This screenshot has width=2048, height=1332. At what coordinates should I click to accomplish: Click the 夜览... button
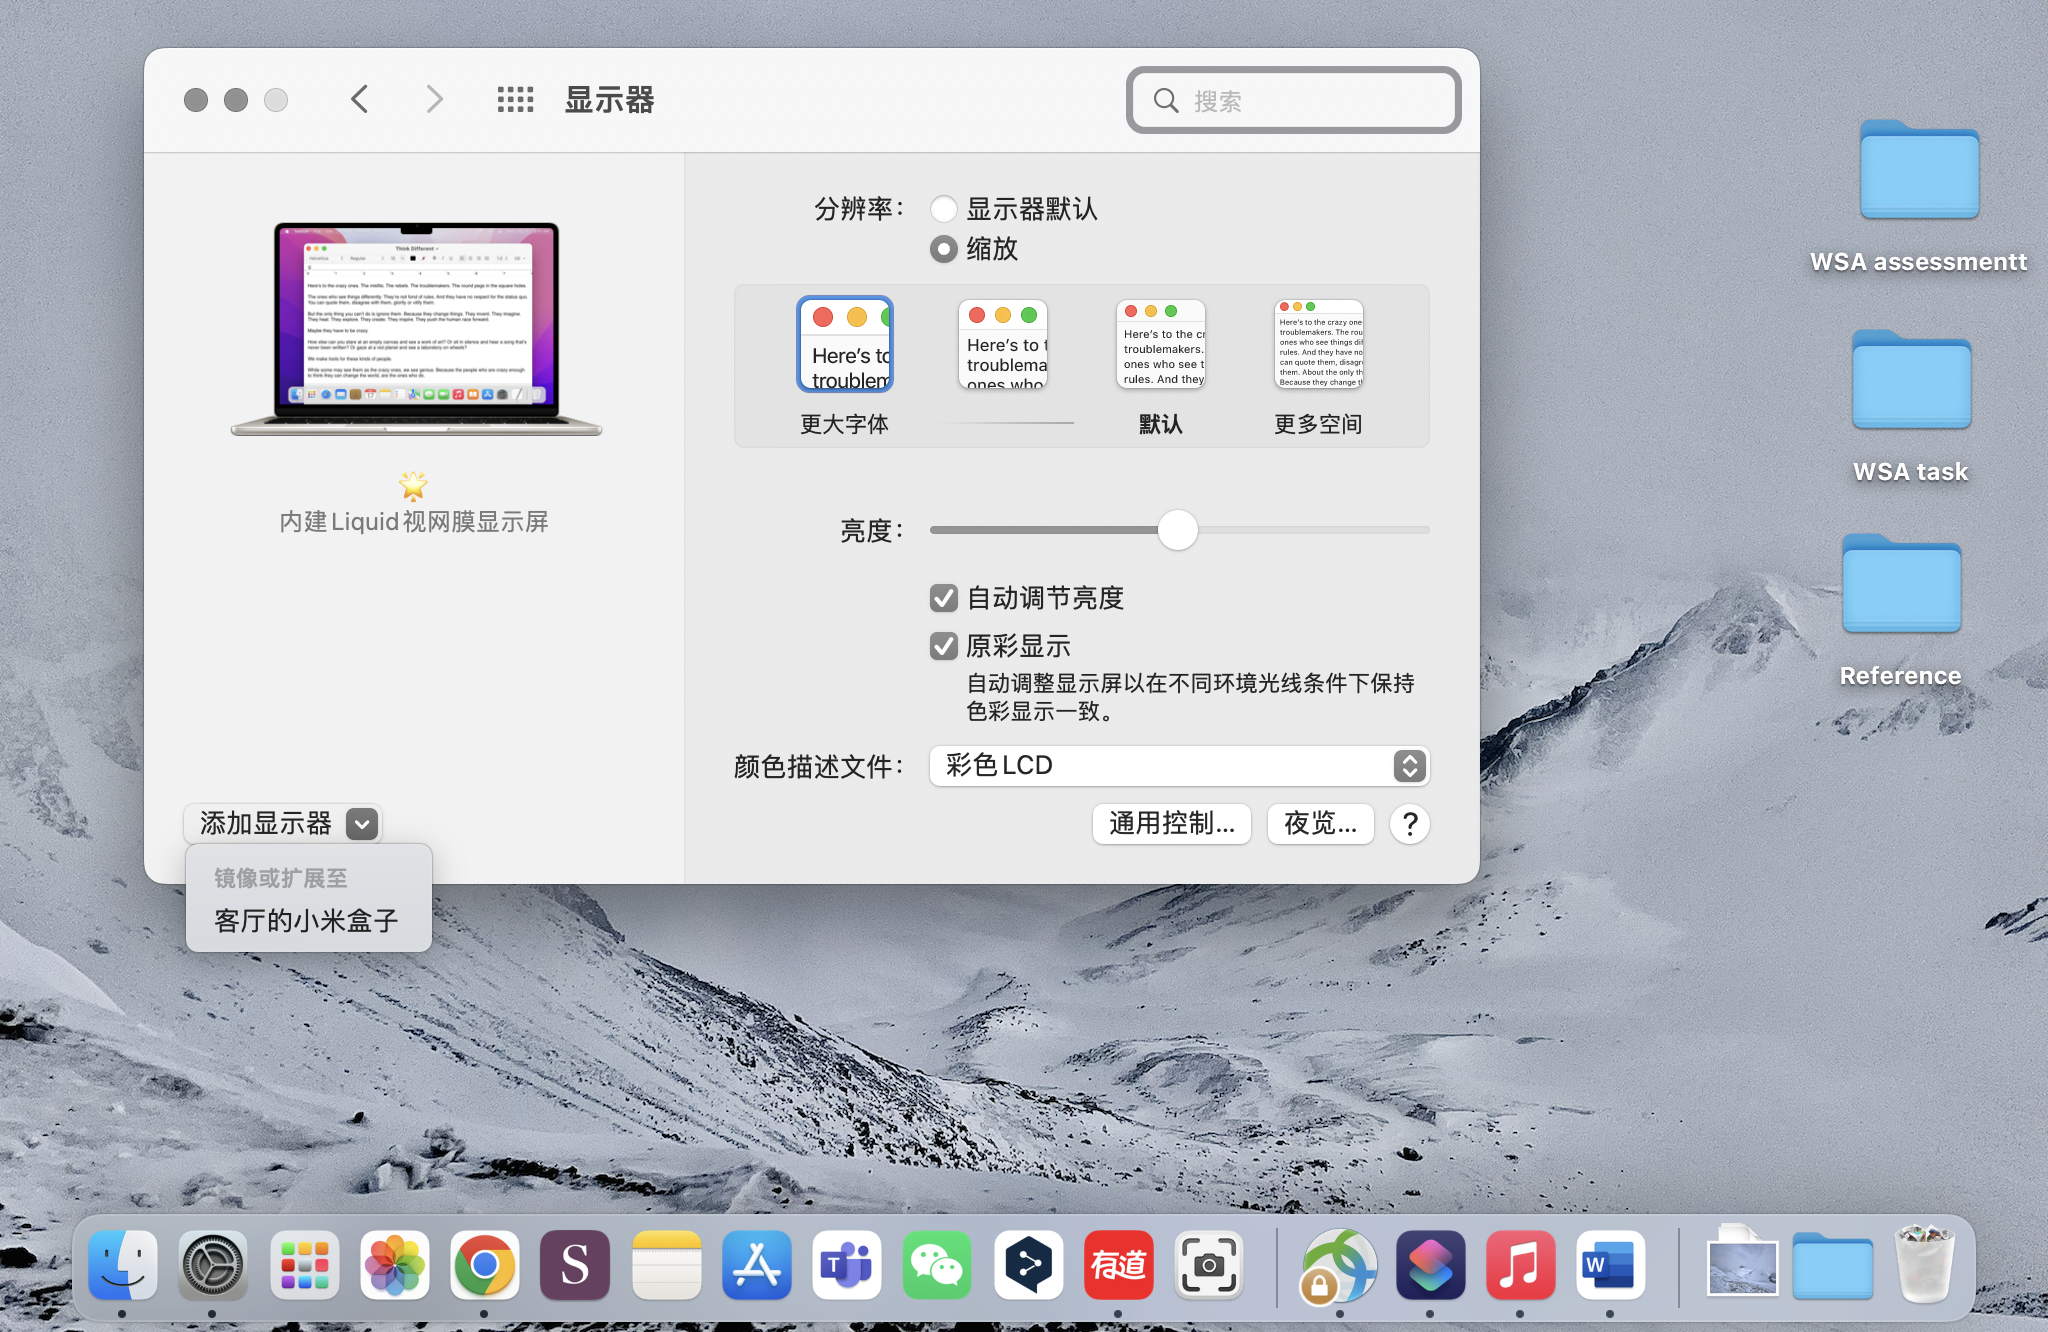coord(1320,824)
